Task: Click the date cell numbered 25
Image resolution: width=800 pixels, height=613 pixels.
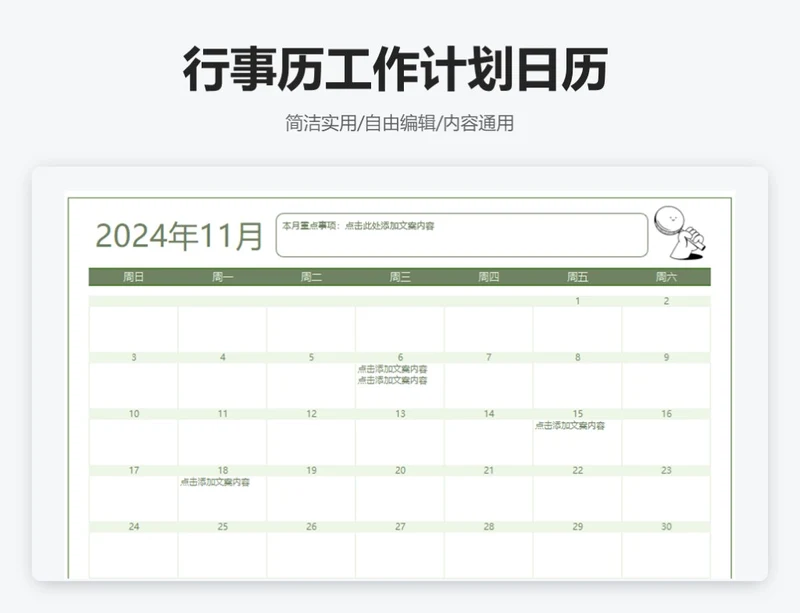Action: [222, 527]
